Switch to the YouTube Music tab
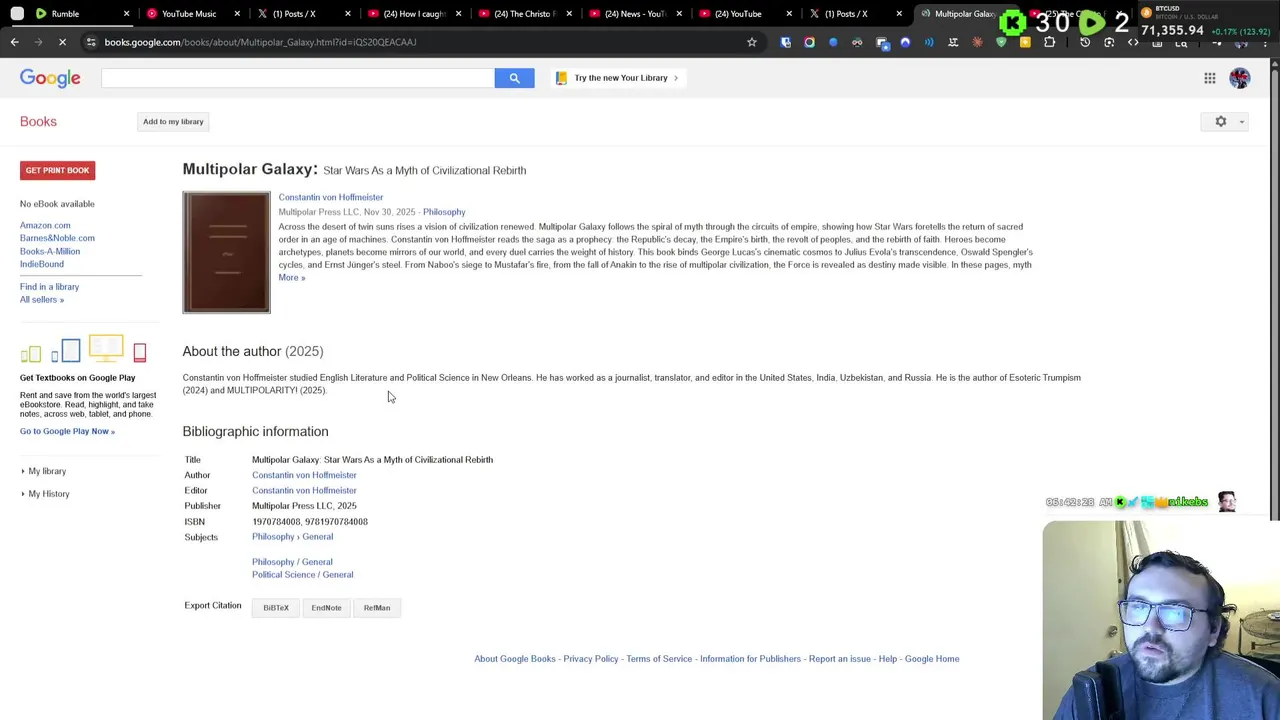This screenshot has height=720, width=1280. pyautogui.click(x=188, y=14)
